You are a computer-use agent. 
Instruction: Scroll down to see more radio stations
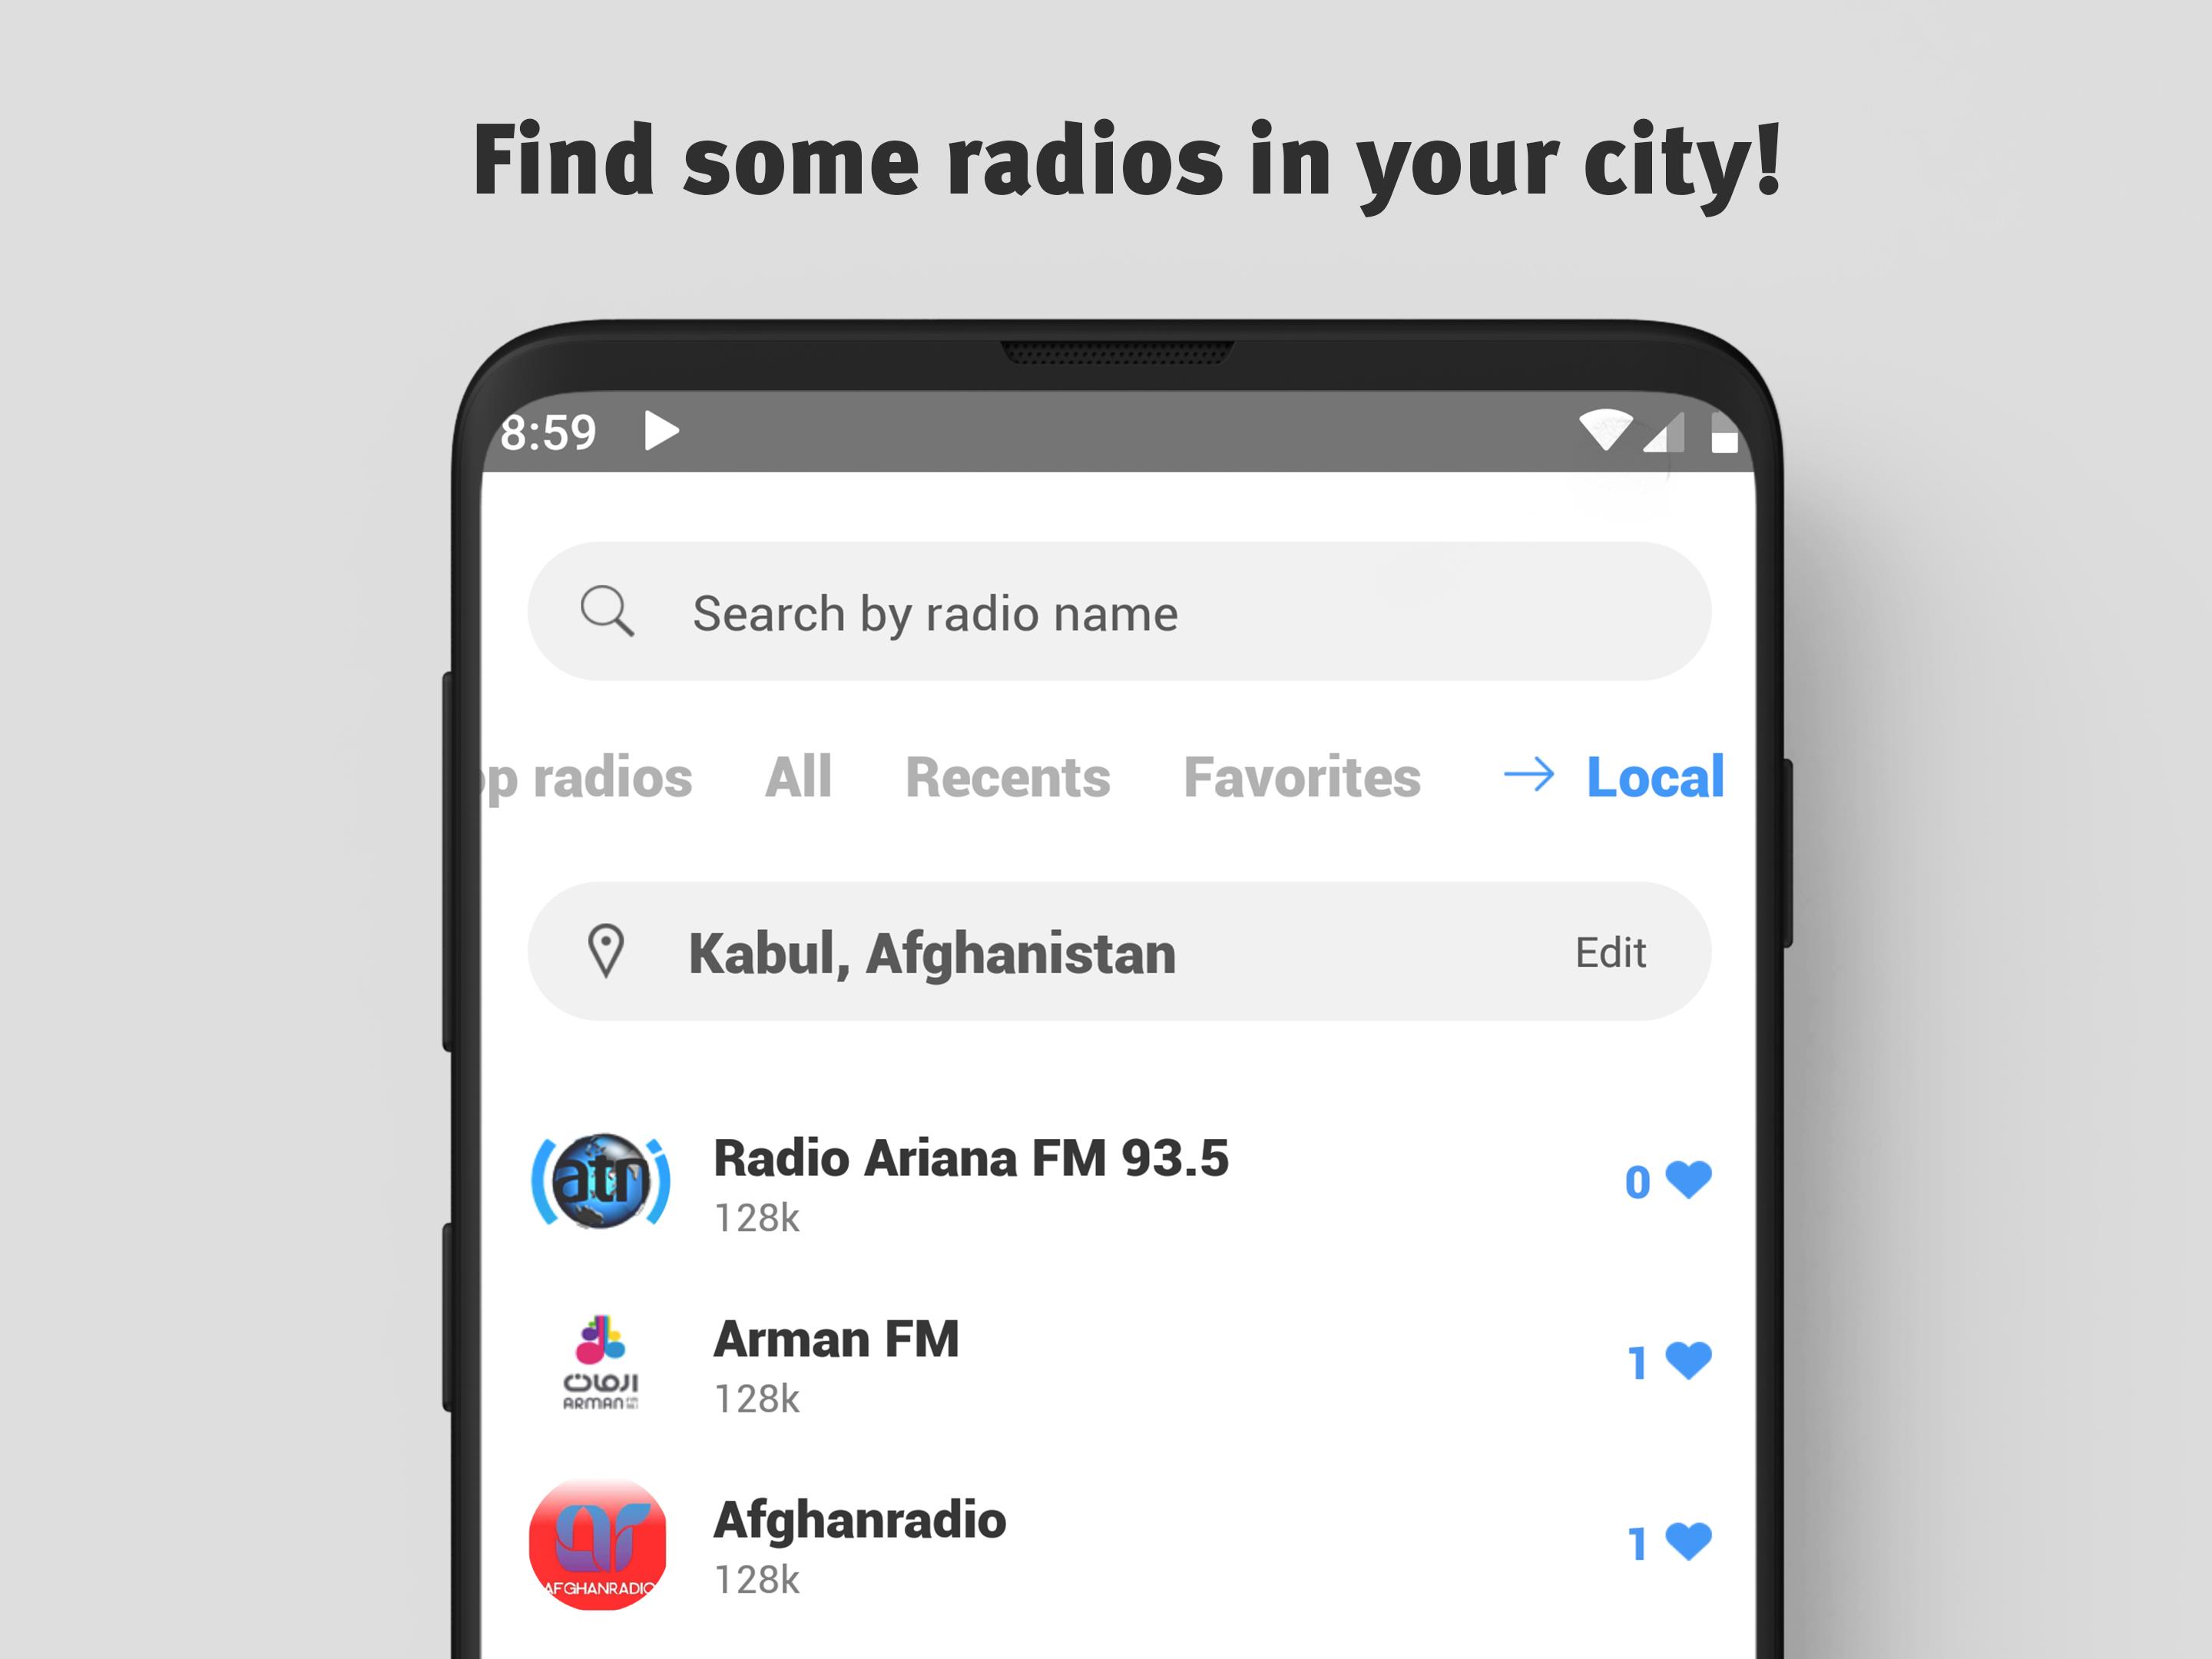point(1104,1394)
